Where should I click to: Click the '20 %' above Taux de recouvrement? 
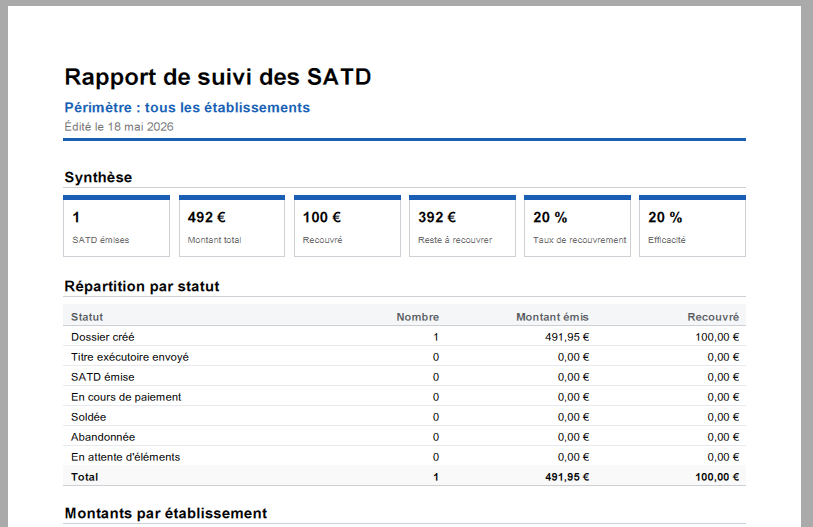(x=550, y=217)
